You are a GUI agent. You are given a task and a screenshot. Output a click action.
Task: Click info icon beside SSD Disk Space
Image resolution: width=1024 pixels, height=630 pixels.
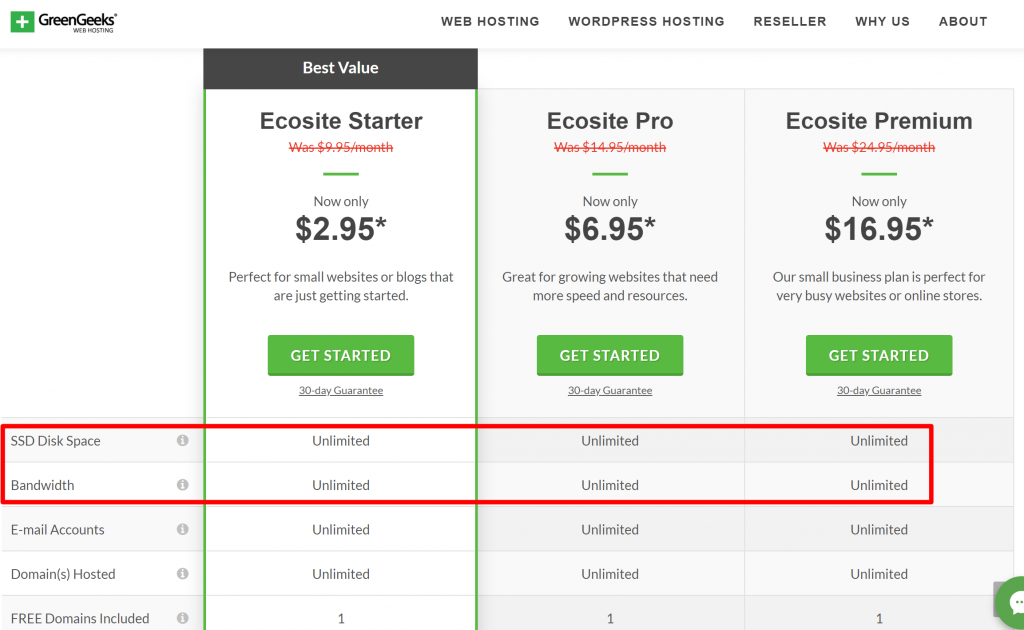click(182, 440)
